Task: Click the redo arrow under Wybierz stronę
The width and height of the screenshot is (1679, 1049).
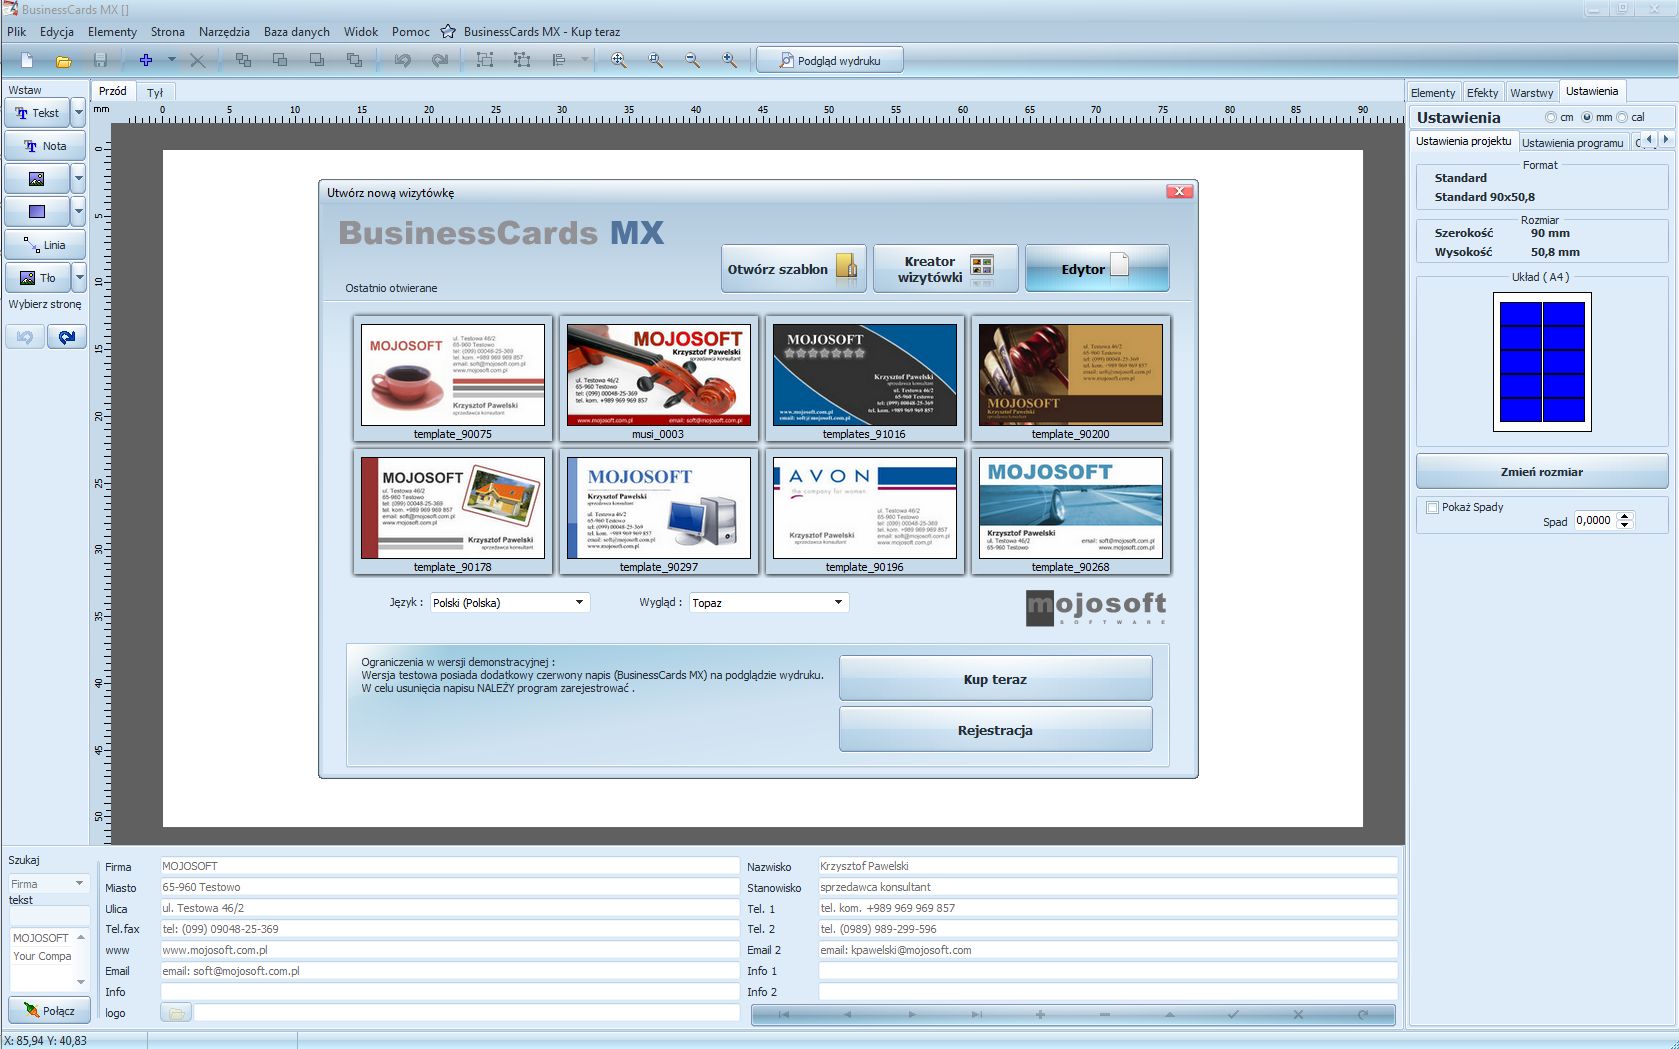Action: tap(67, 336)
